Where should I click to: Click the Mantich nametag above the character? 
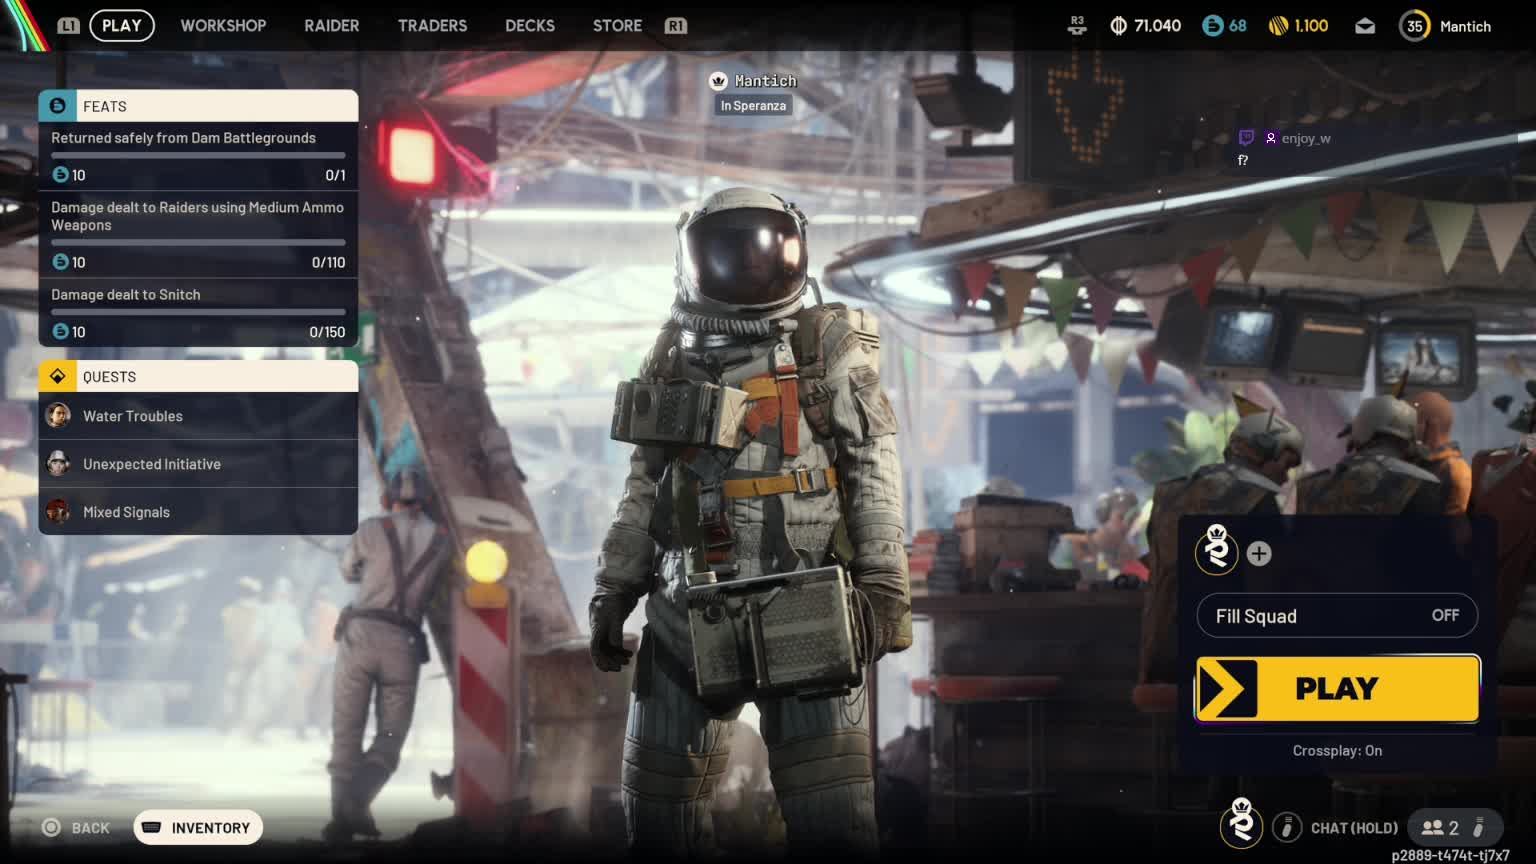(765, 81)
